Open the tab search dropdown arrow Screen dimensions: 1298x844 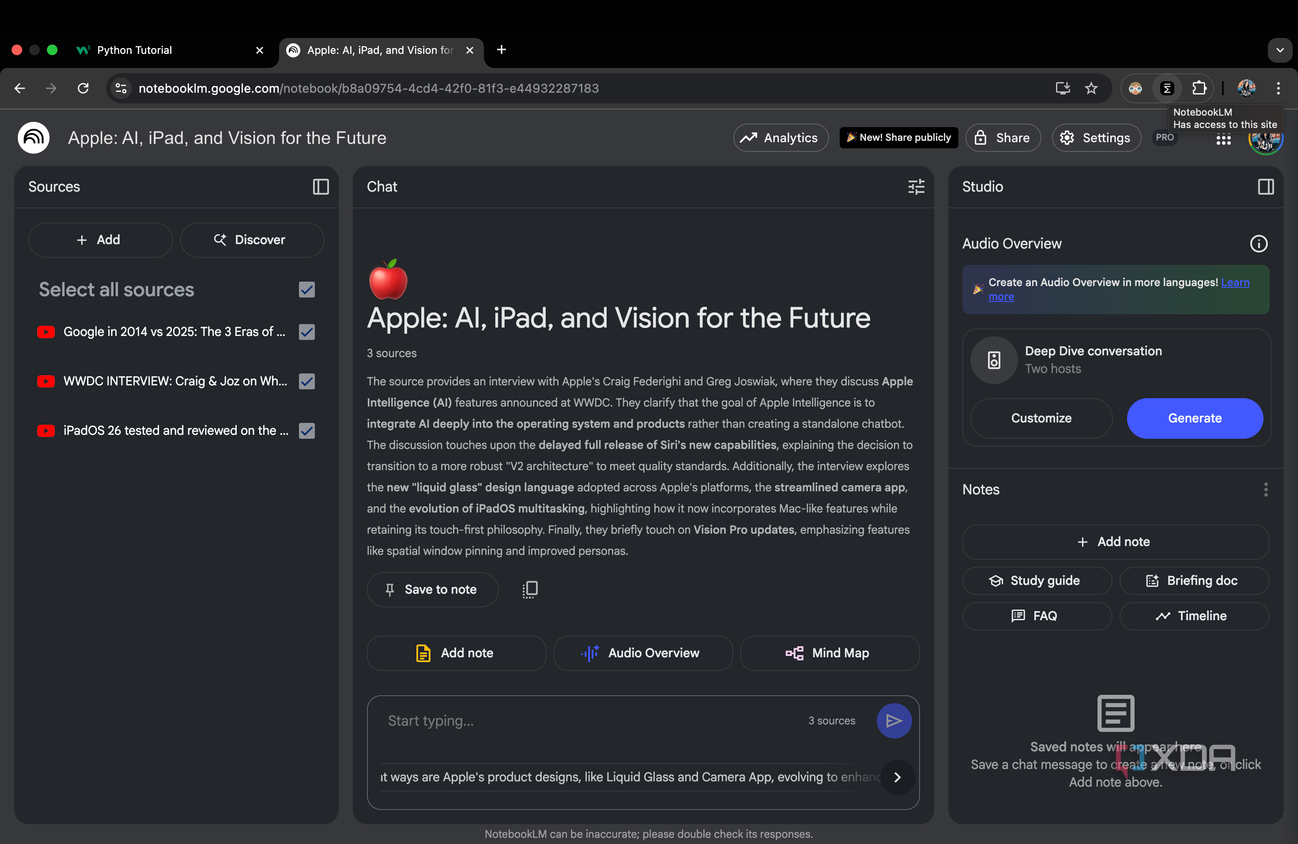1279,50
